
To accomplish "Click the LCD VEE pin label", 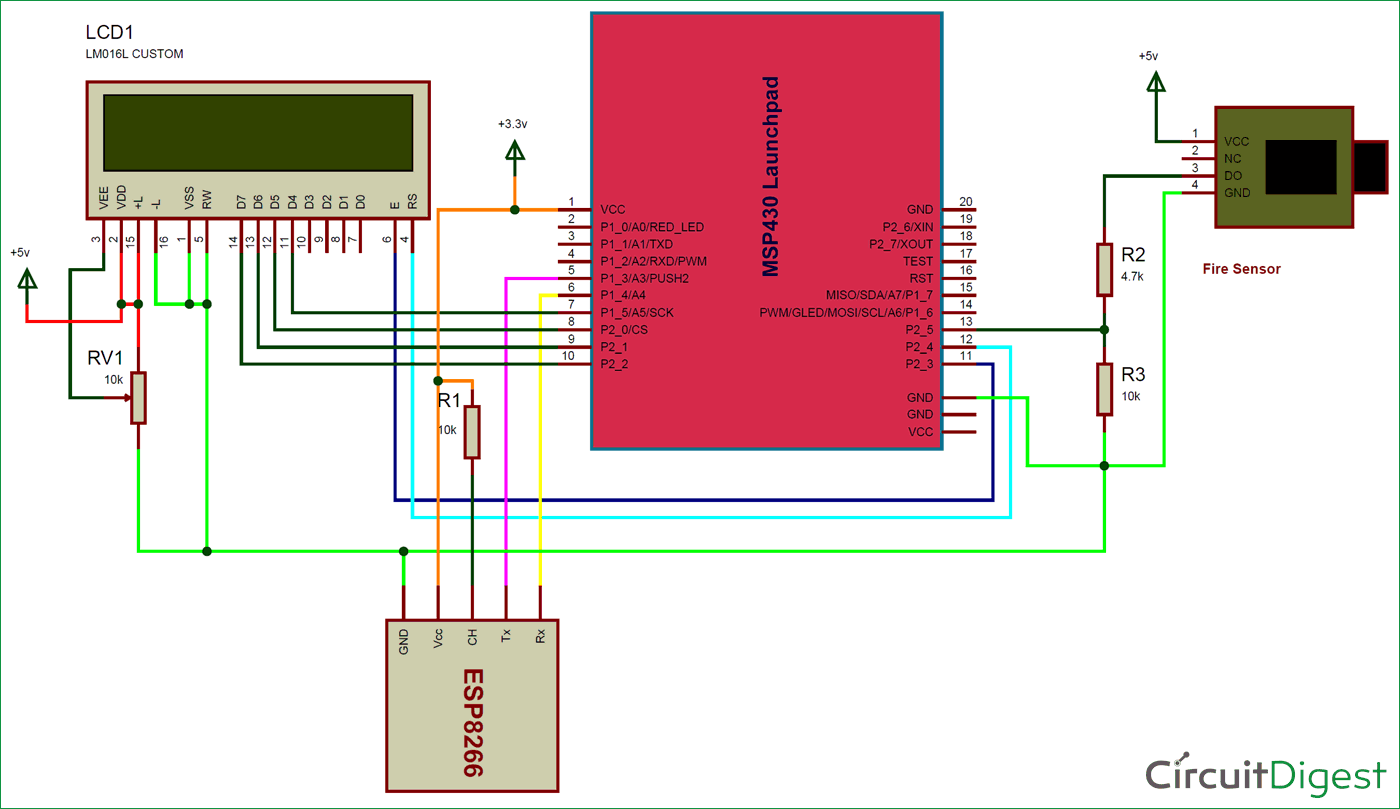I will (104, 198).
